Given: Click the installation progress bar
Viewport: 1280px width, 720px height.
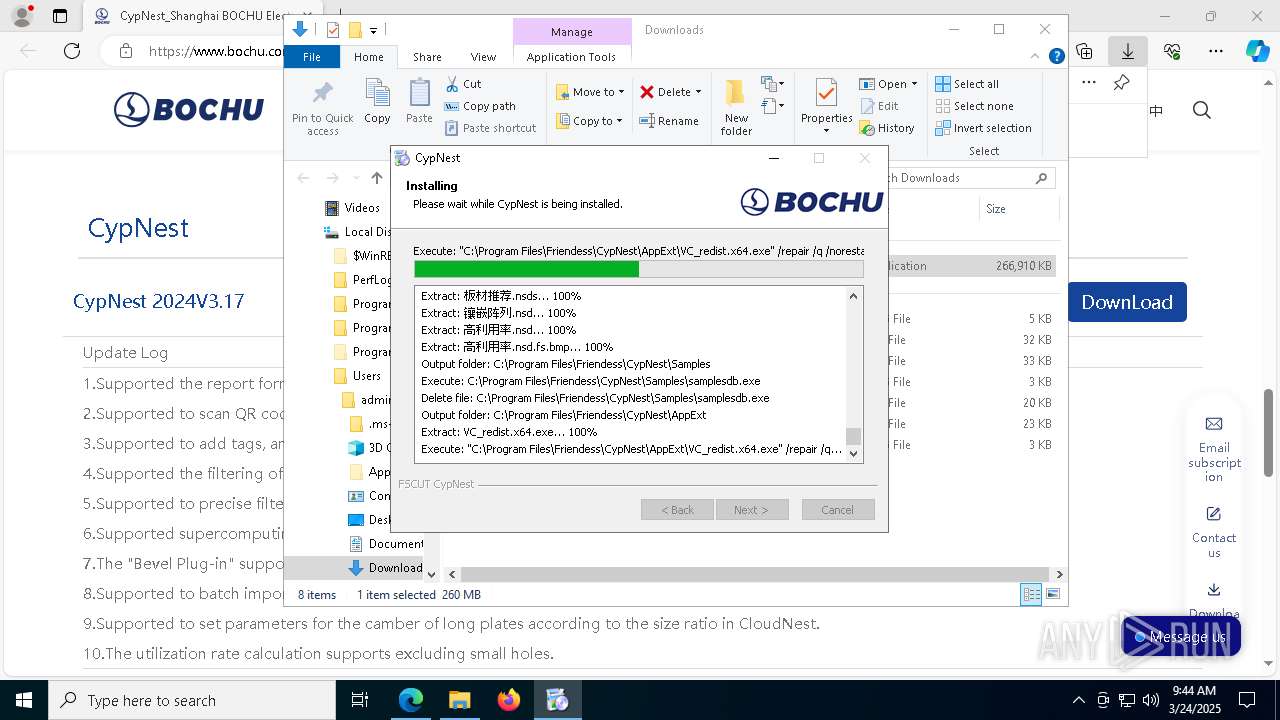Looking at the screenshot, I should 638,269.
